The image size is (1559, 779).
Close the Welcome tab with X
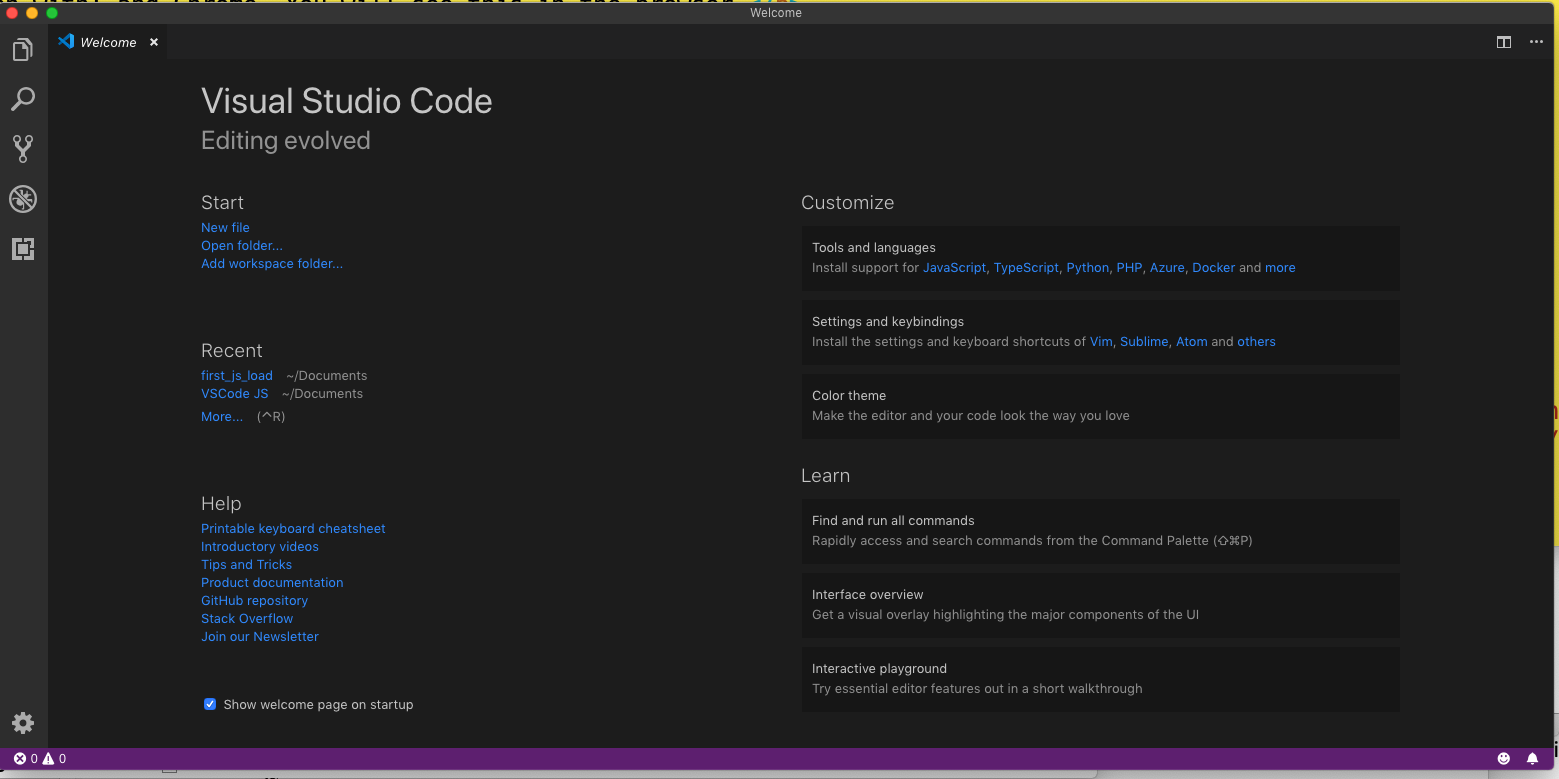point(154,42)
